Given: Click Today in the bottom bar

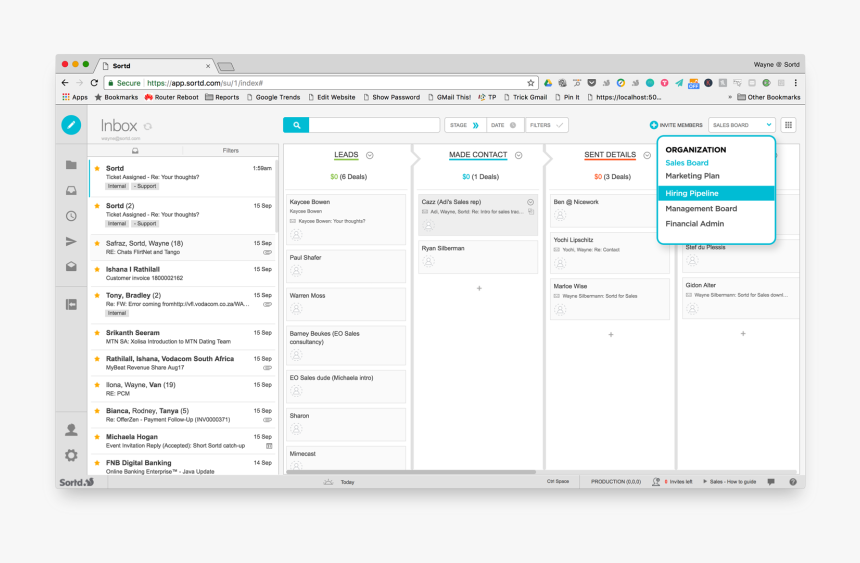Looking at the screenshot, I should tap(347, 482).
